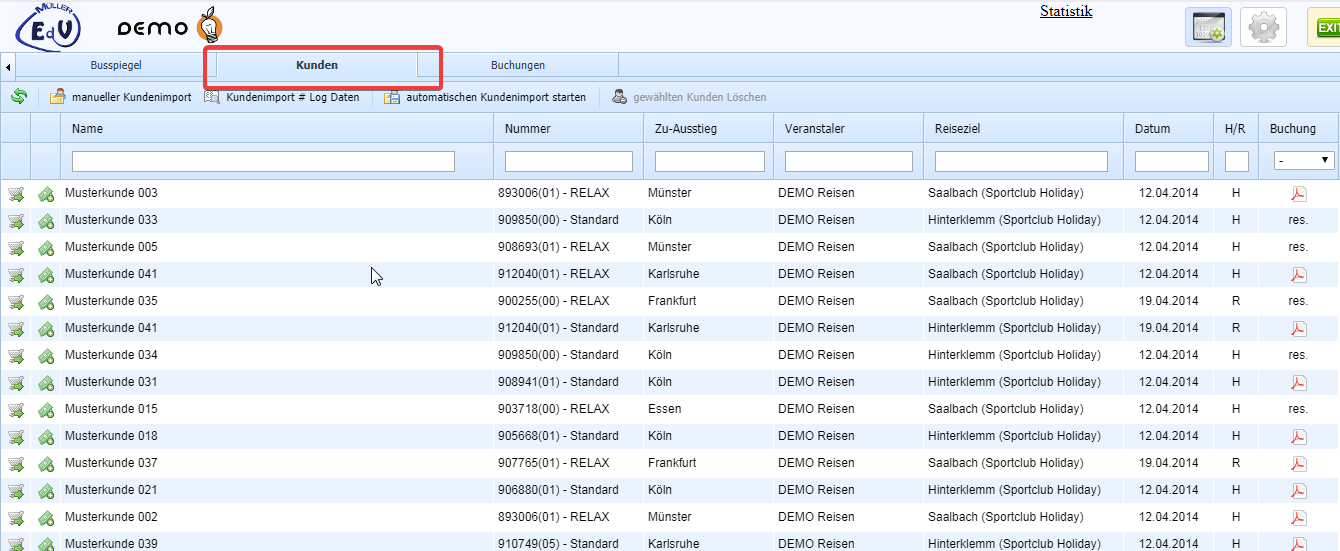Collapse tab strip with the left arrow

[x=8, y=66]
